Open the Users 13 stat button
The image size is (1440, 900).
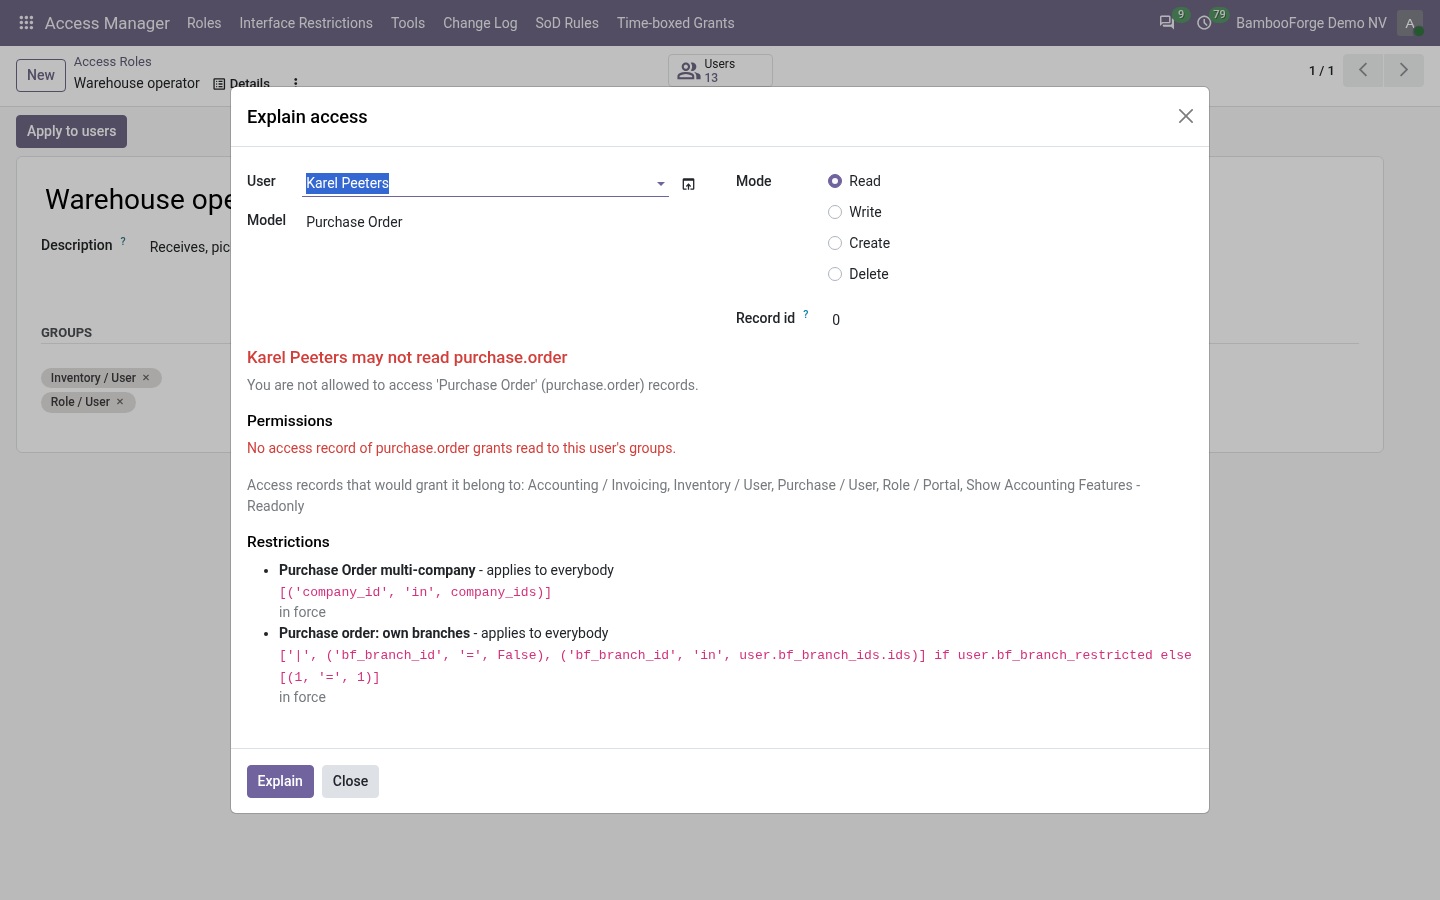click(x=720, y=70)
